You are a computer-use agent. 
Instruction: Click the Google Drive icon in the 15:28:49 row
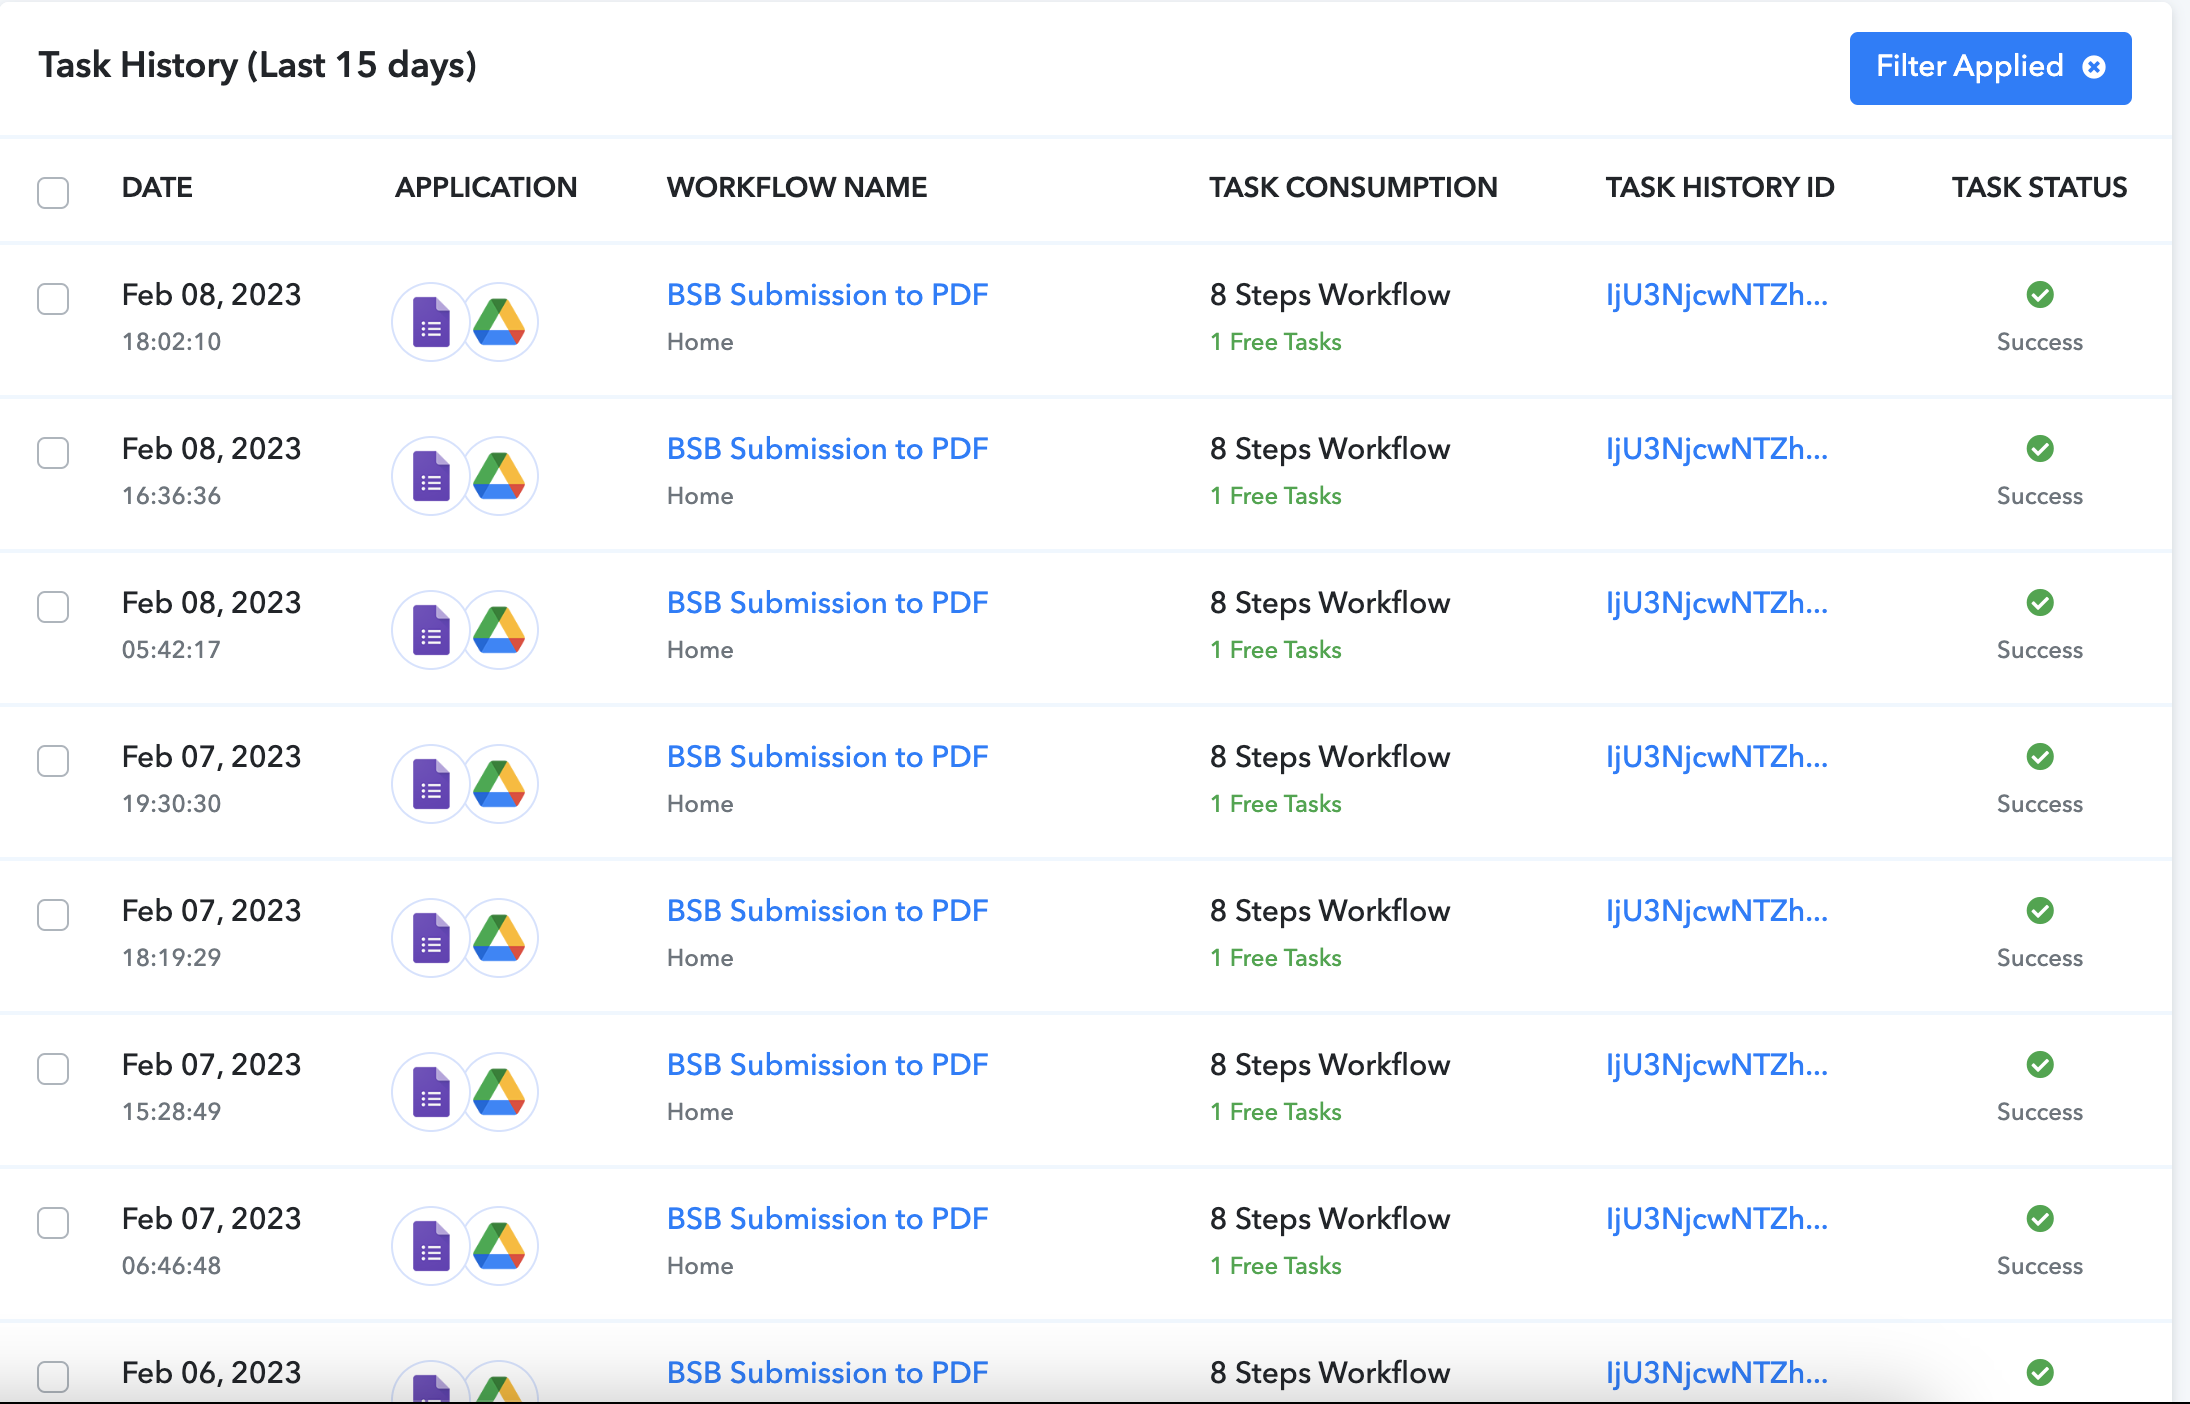point(499,1092)
